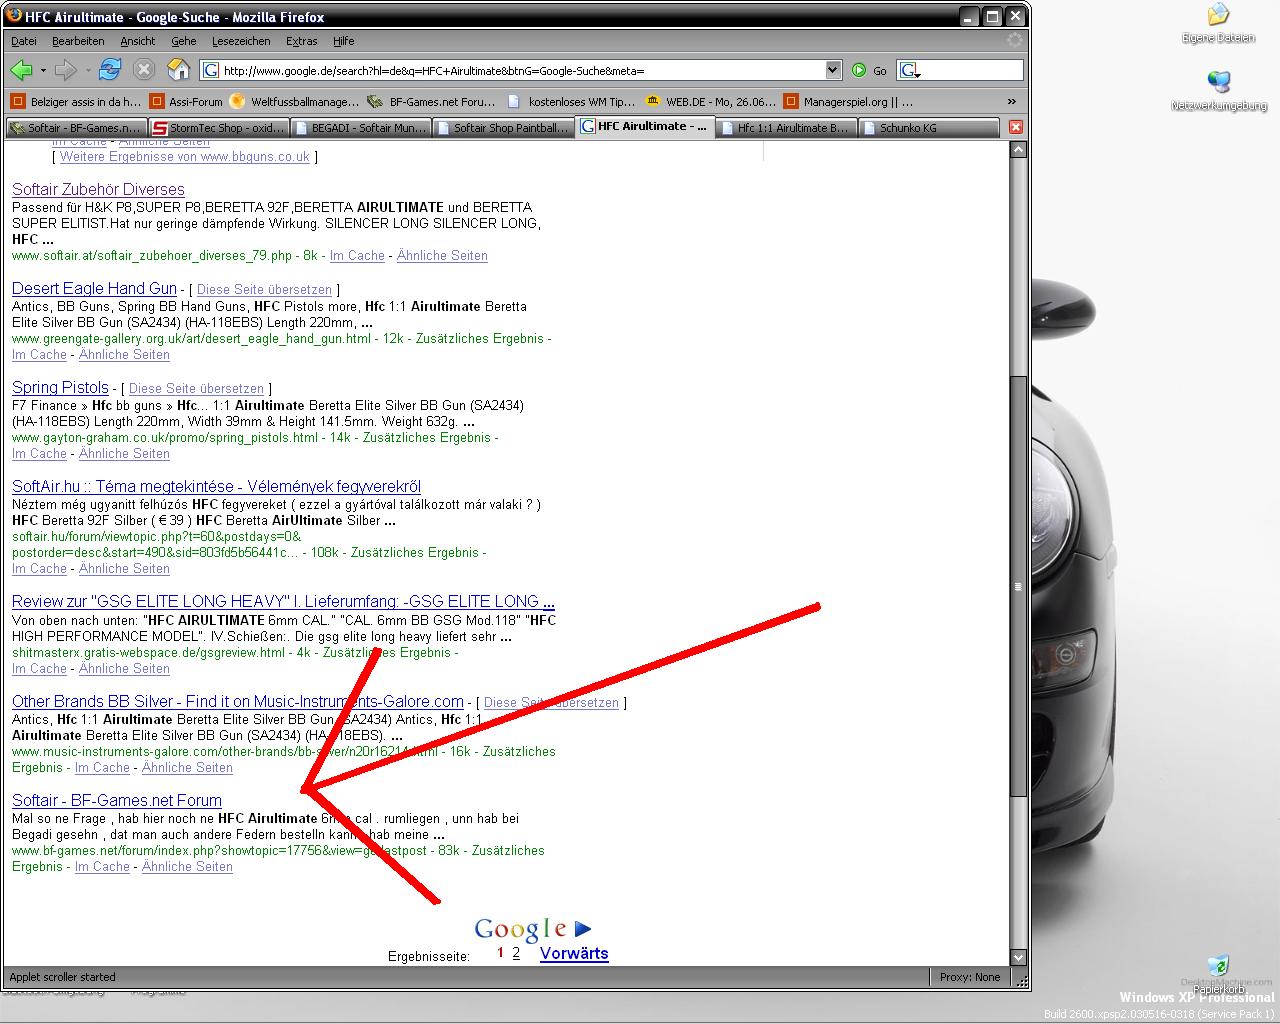Click the vertical scrollbar down arrow
Screen dimensions: 1280x1024
pos(1018,957)
